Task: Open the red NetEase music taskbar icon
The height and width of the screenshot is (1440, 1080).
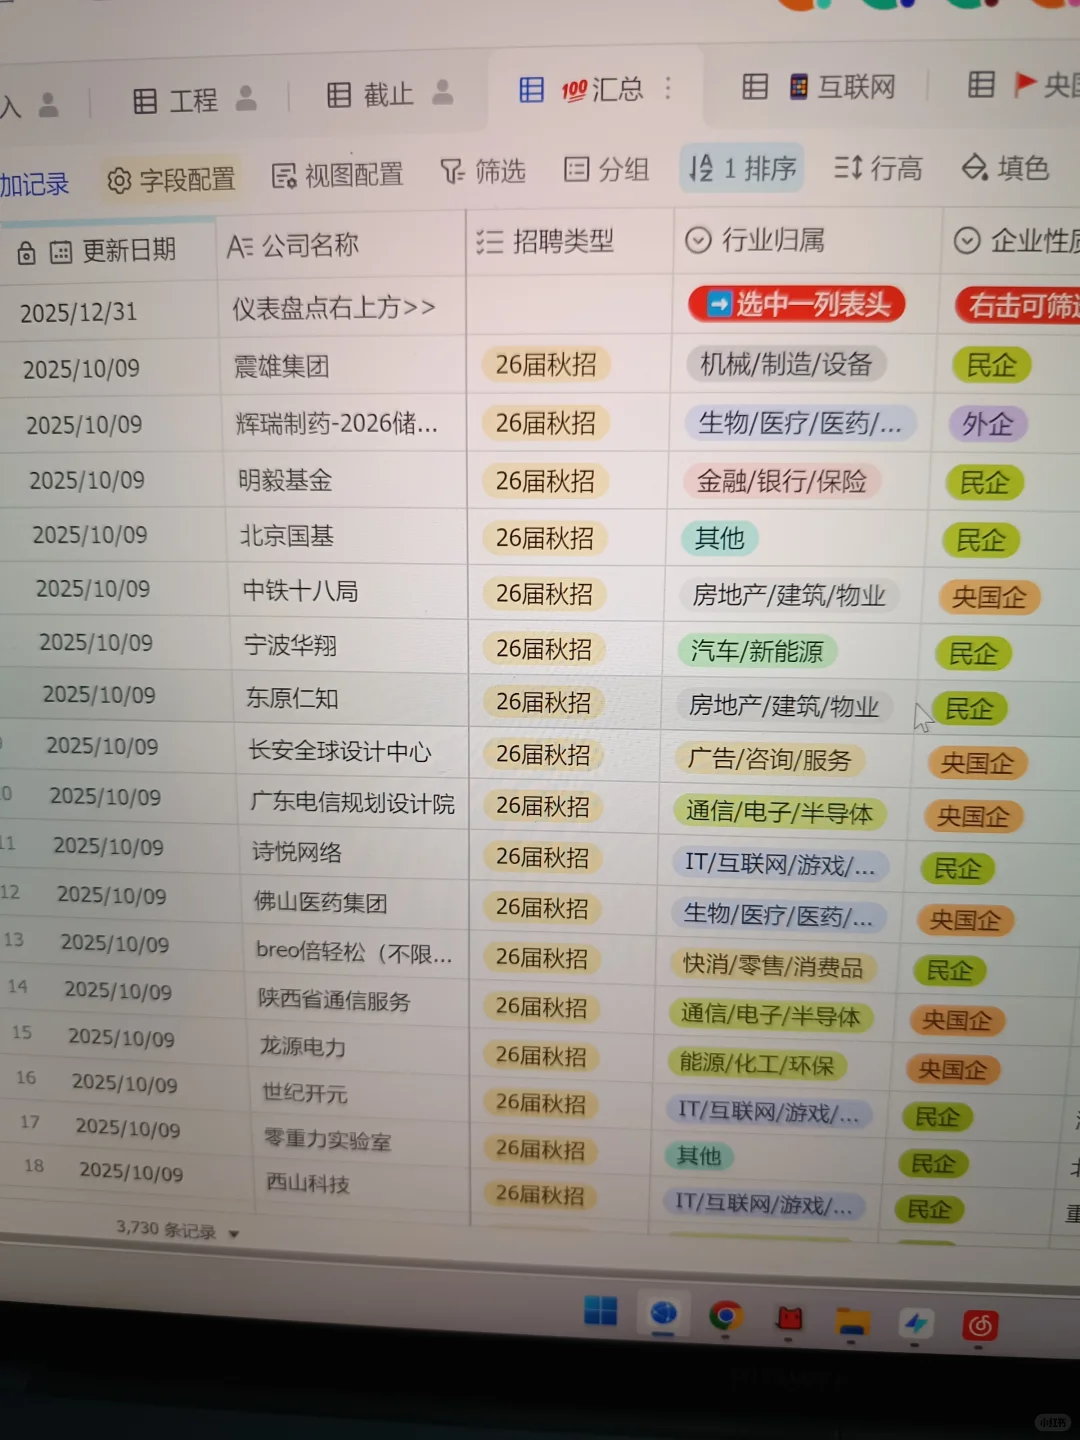Action: (x=980, y=1326)
